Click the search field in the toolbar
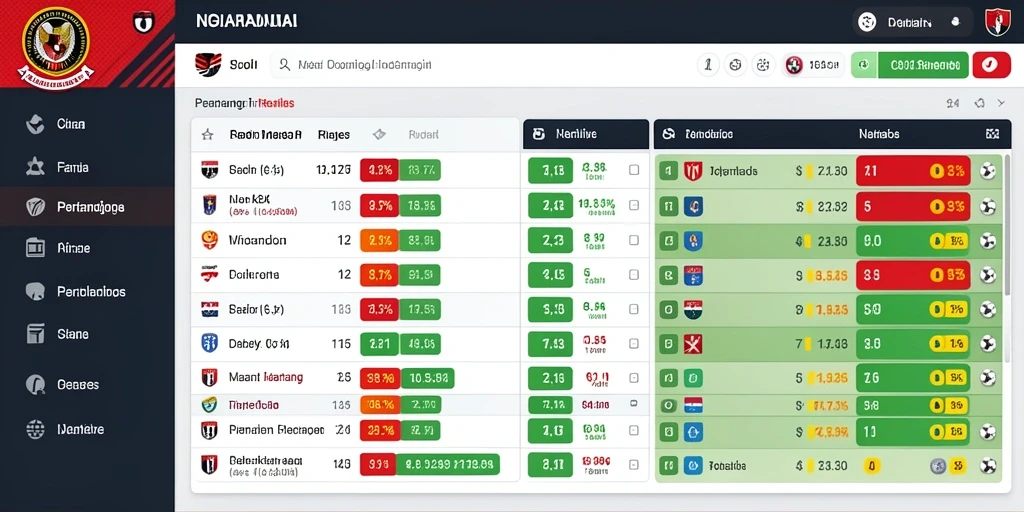 [x=480, y=65]
